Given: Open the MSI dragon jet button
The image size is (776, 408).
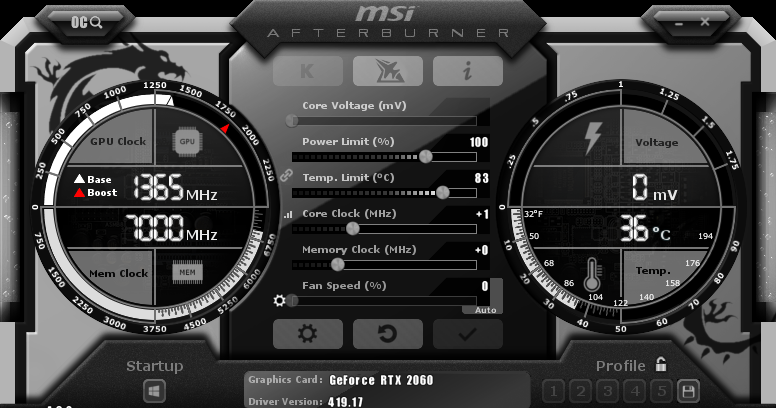Looking at the screenshot, I should coord(388,71).
